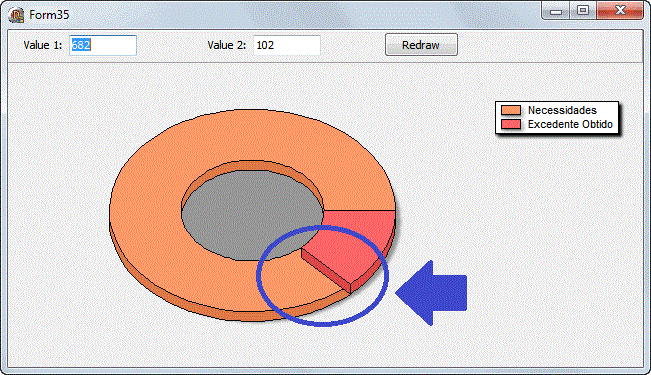
Task: Click the Redraw button
Action: click(x=421, y=45)
